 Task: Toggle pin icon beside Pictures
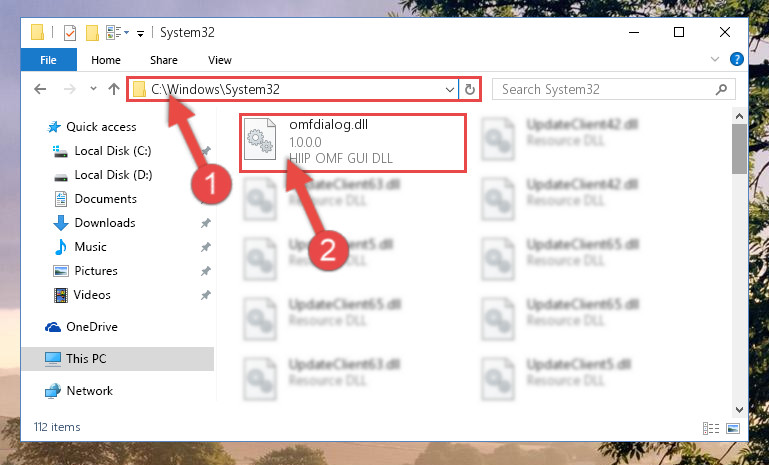click(x=205, y=271)
